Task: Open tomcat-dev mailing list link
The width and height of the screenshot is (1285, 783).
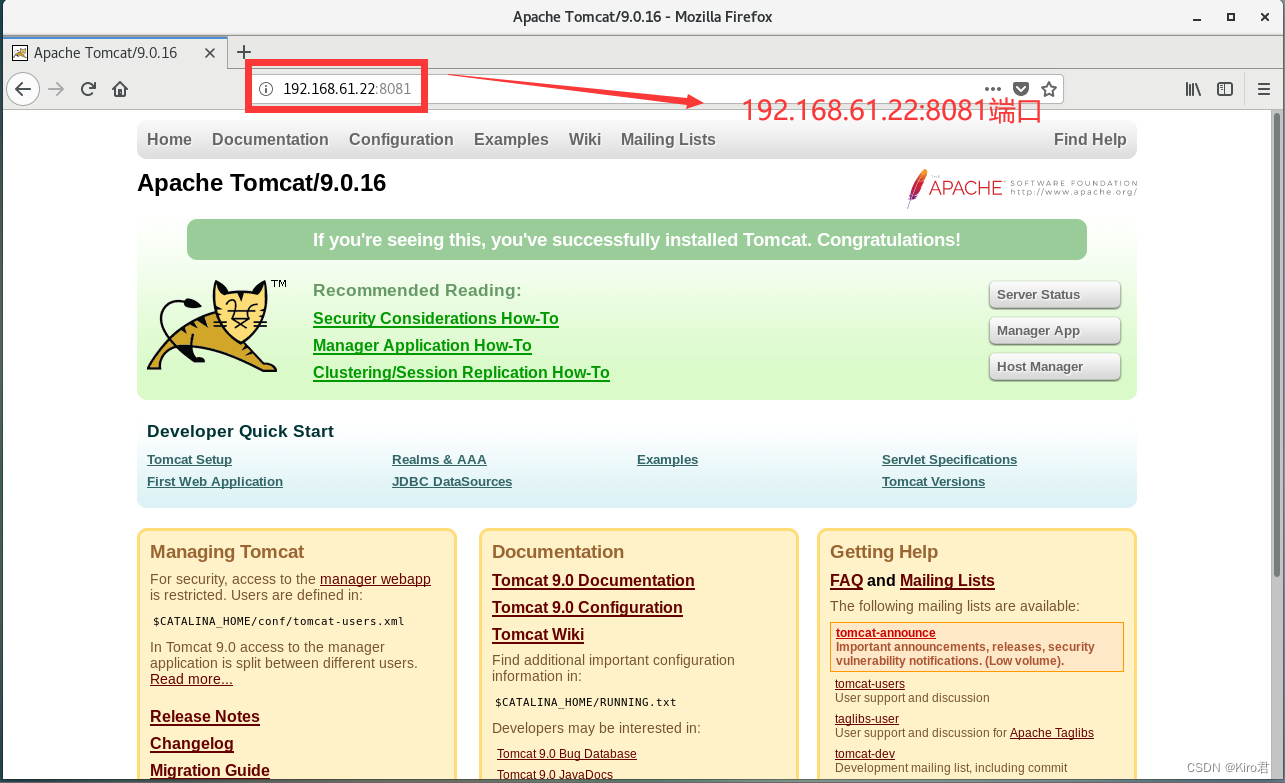Action: pyautogui.click(x=865, y=754)
